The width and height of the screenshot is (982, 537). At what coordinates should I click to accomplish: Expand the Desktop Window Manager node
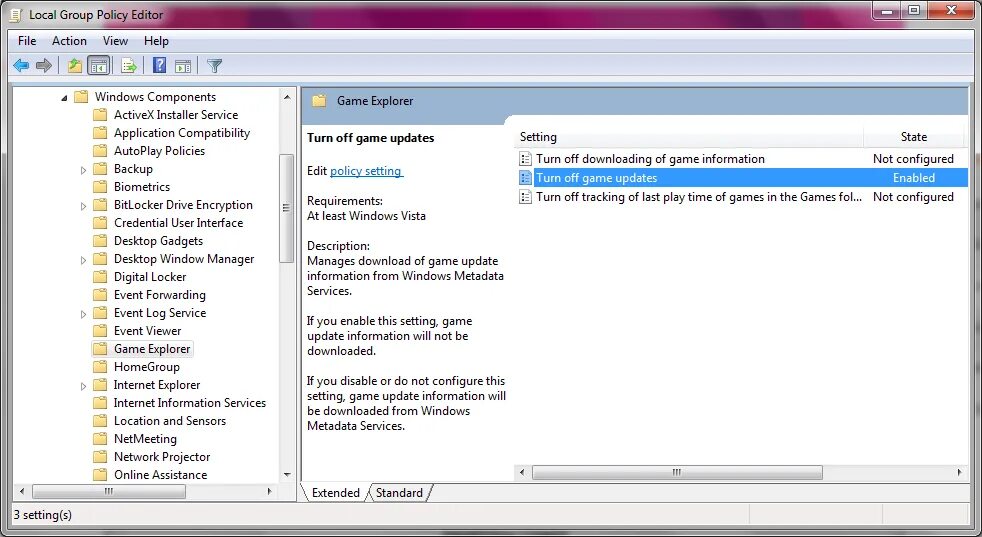coord(83,260)
